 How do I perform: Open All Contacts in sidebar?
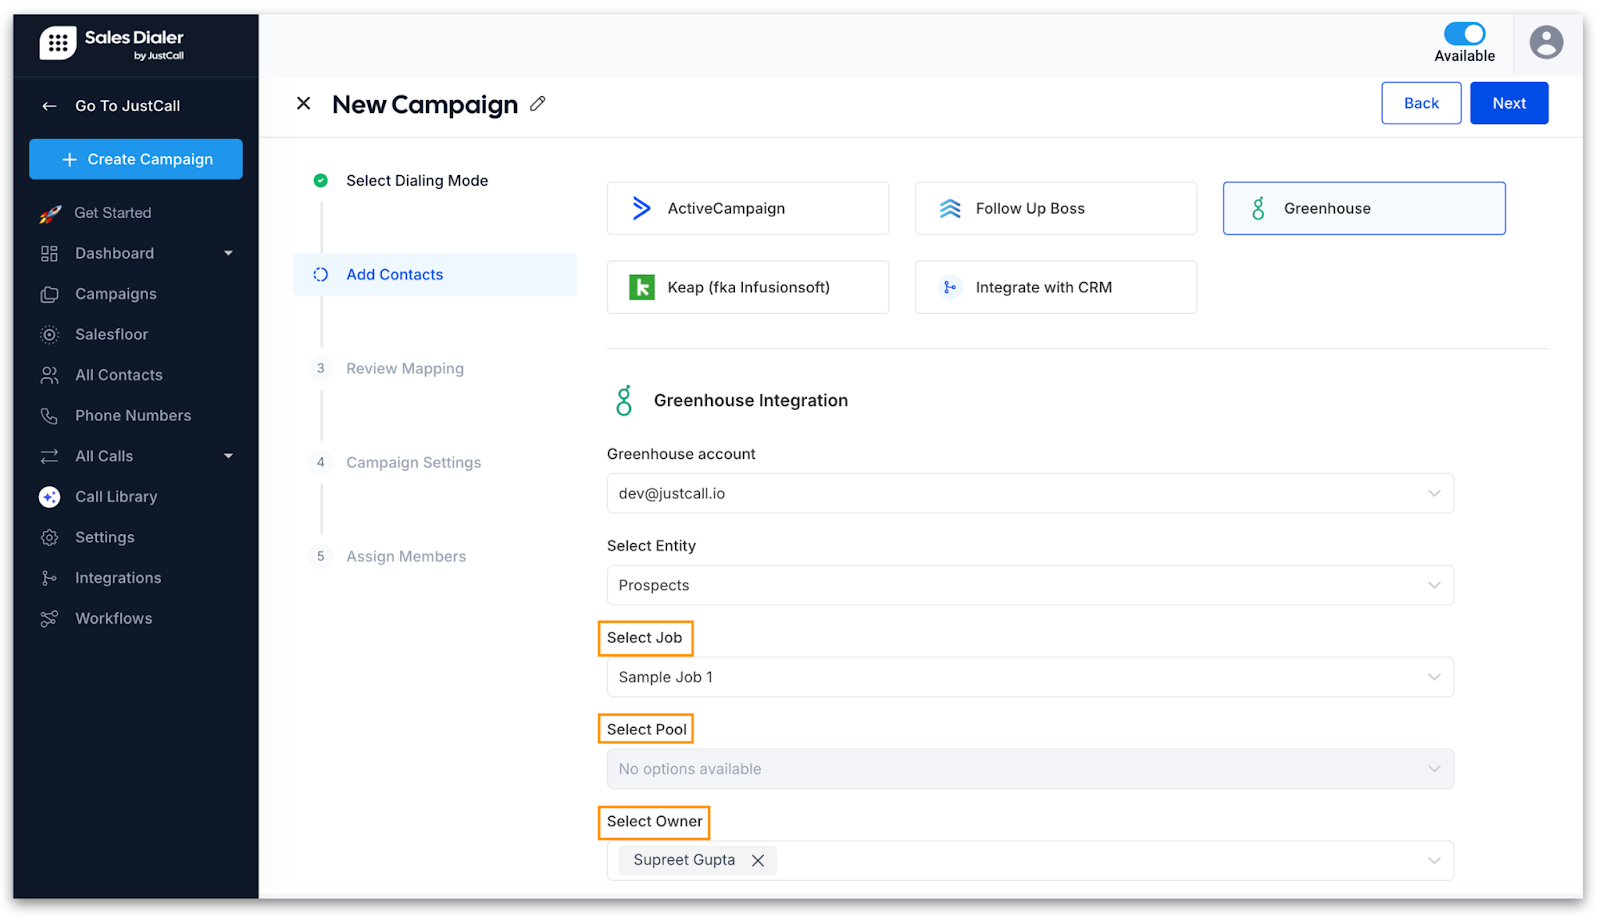(x=119, y=375)
